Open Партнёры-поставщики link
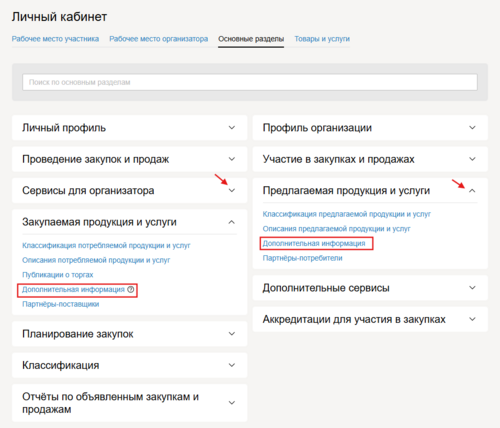Image resolution: width=500 pixels, height=428 pixels. 61,304
